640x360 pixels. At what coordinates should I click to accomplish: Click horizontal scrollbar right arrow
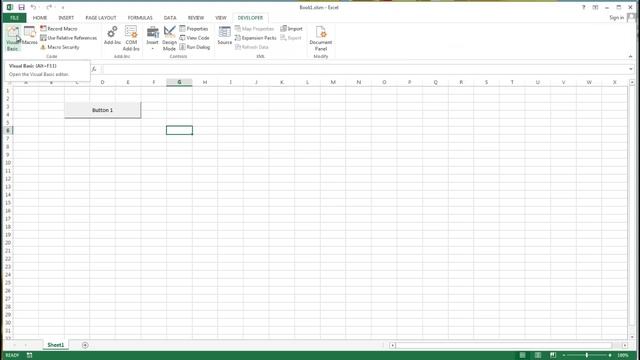tap(625, 345)
